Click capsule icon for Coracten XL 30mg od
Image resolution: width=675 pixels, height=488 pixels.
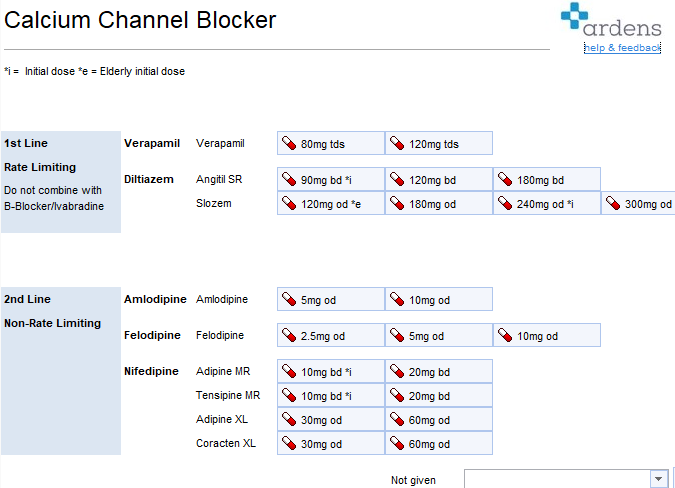tap(289, 444)
